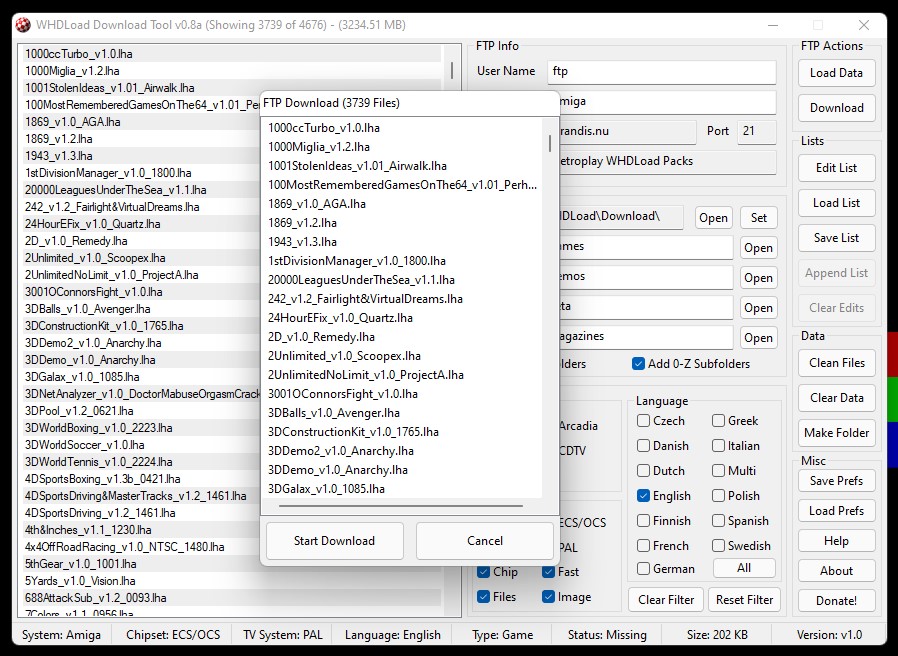Tick the Swedish language checkbox

[718, 545]
